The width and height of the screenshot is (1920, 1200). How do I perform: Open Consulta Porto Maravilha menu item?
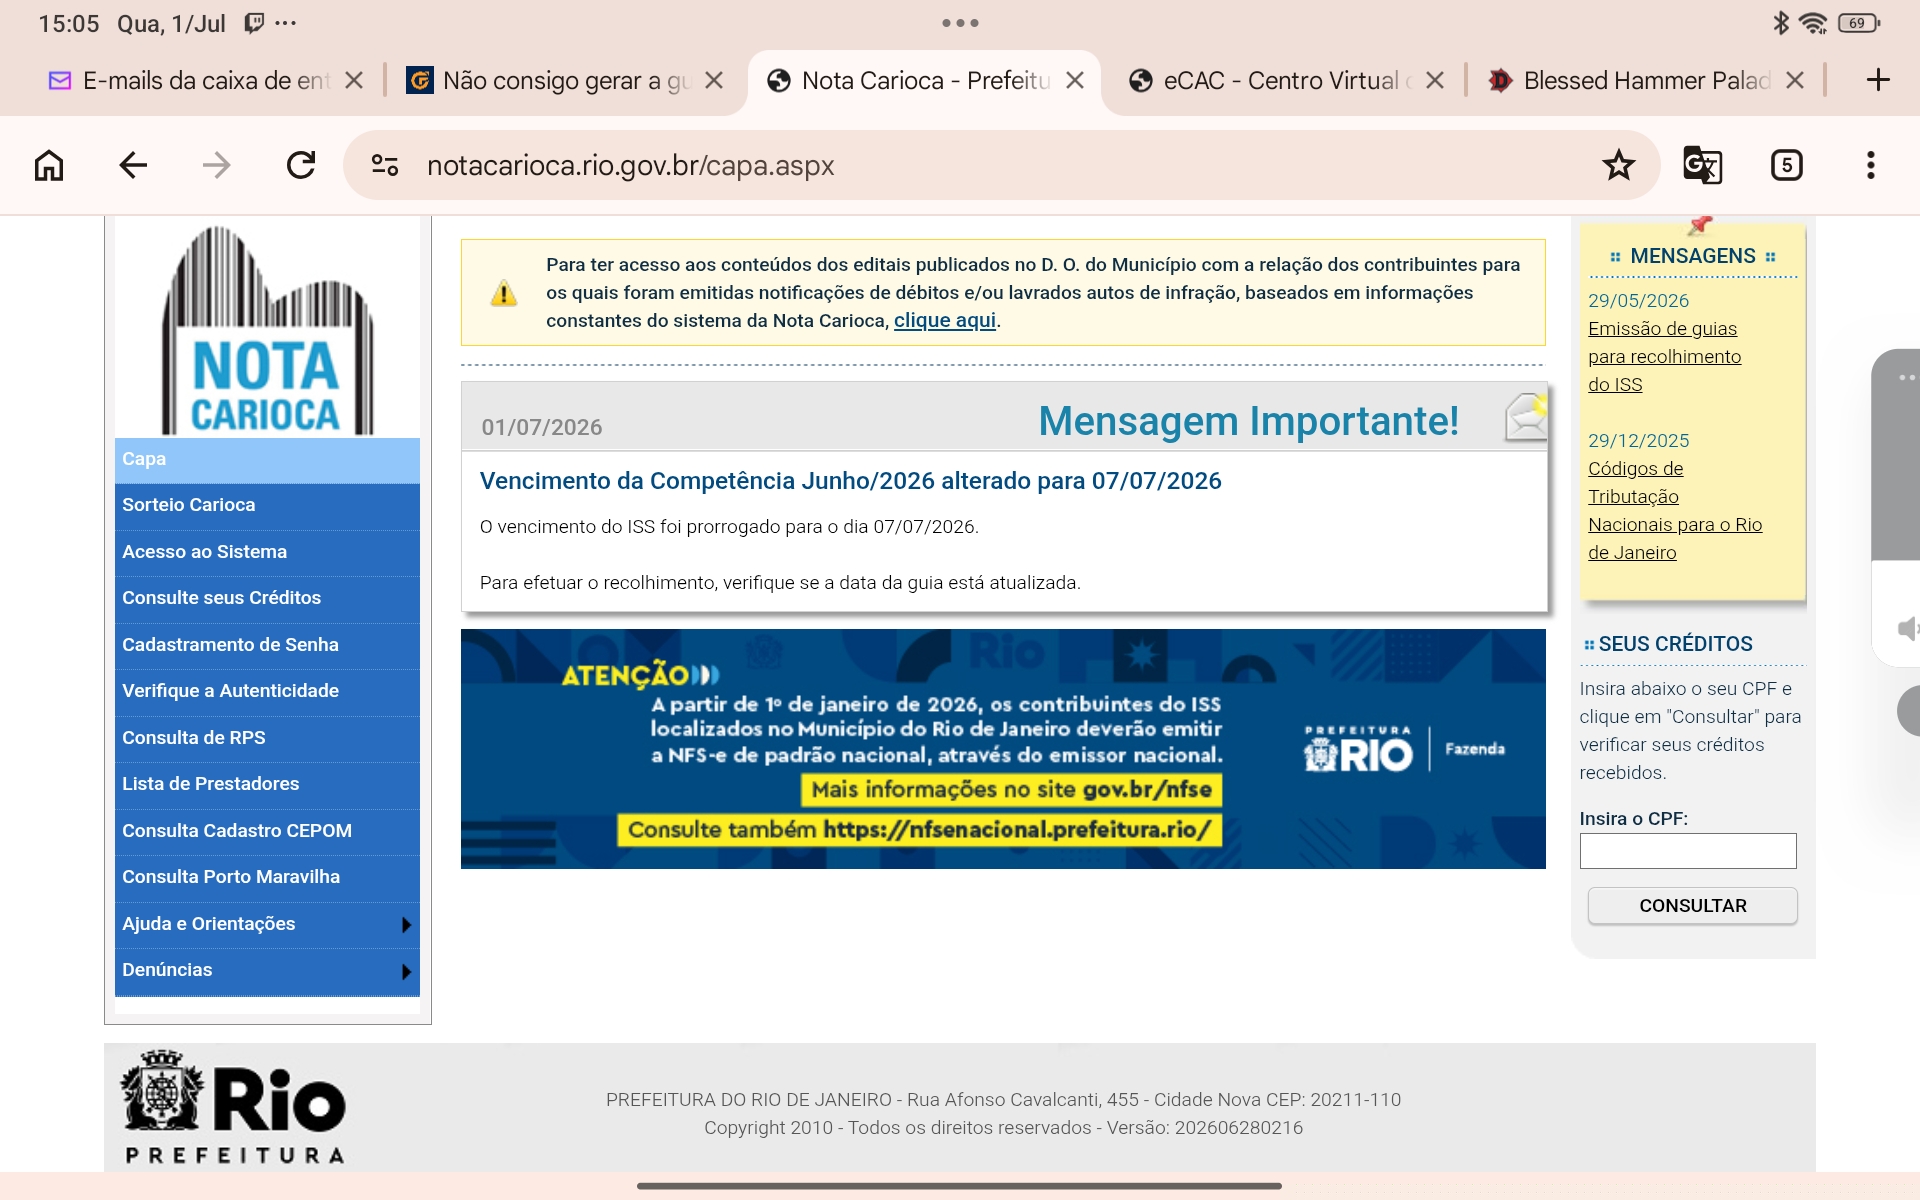[x=267, y=878]
